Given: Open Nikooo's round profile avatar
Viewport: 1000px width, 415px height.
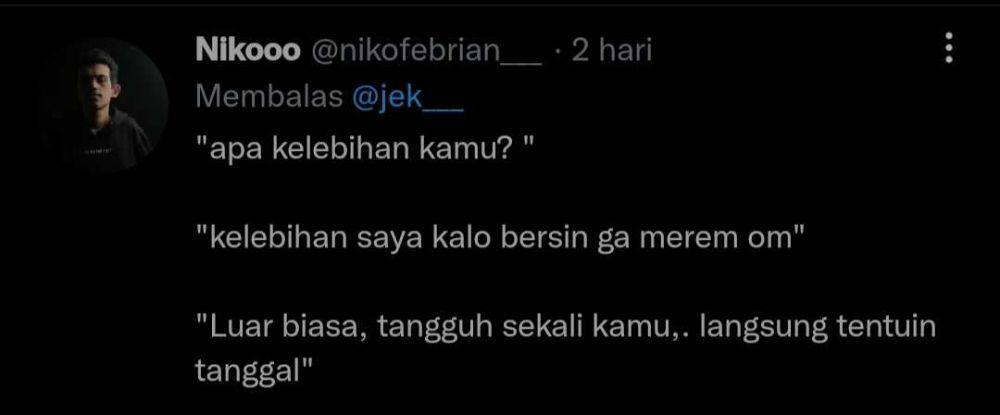Looking at the screenshot, I should pos(104,105).
